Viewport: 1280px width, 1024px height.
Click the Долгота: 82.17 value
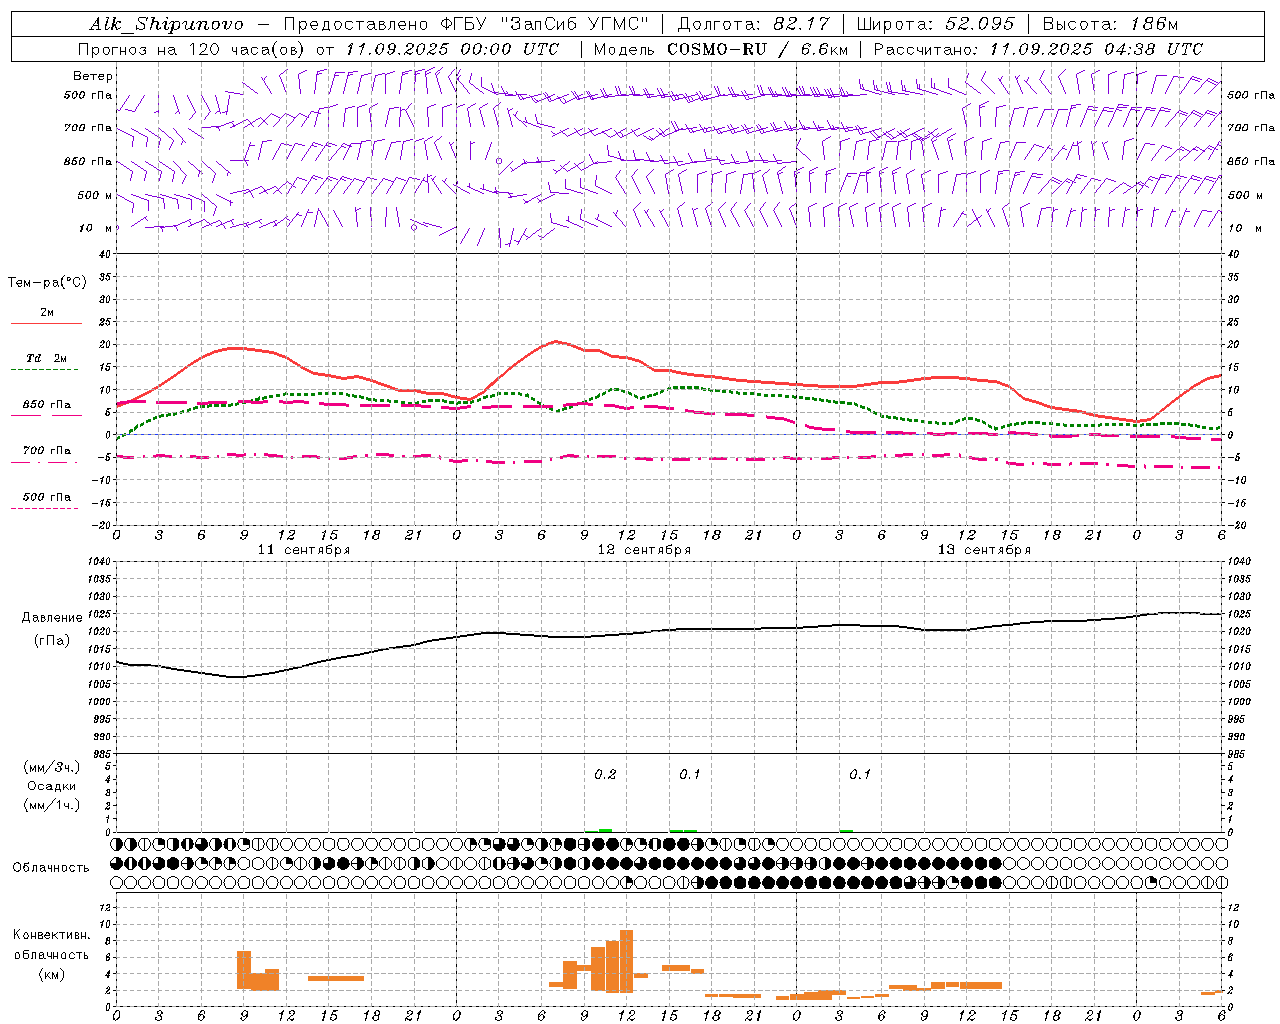coord(753,24)
